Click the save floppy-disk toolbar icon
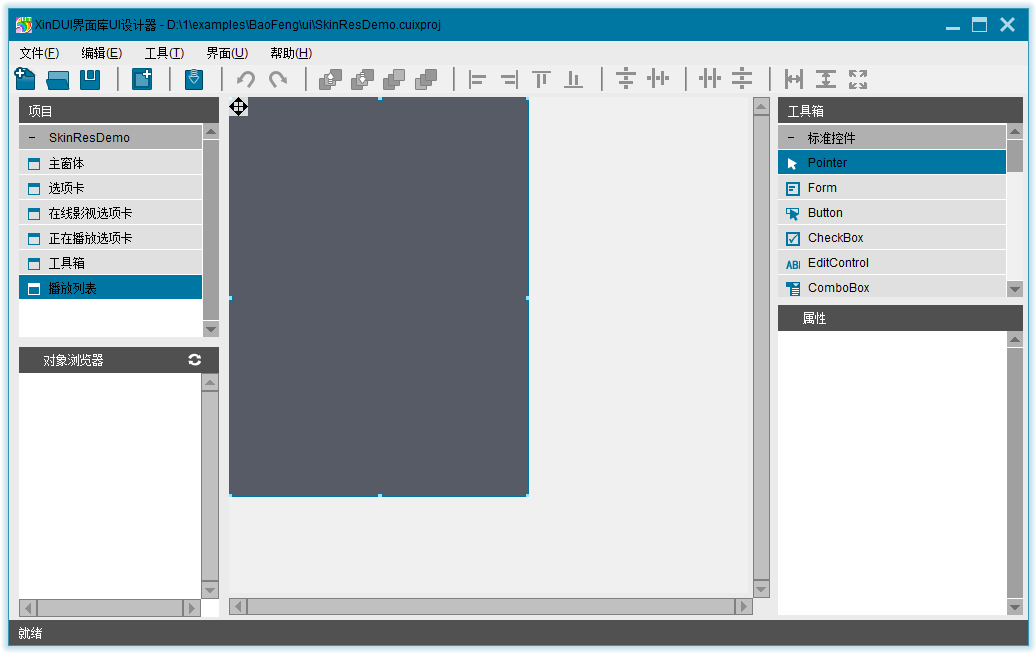The image size is (1036, 653). coord(90,80)
